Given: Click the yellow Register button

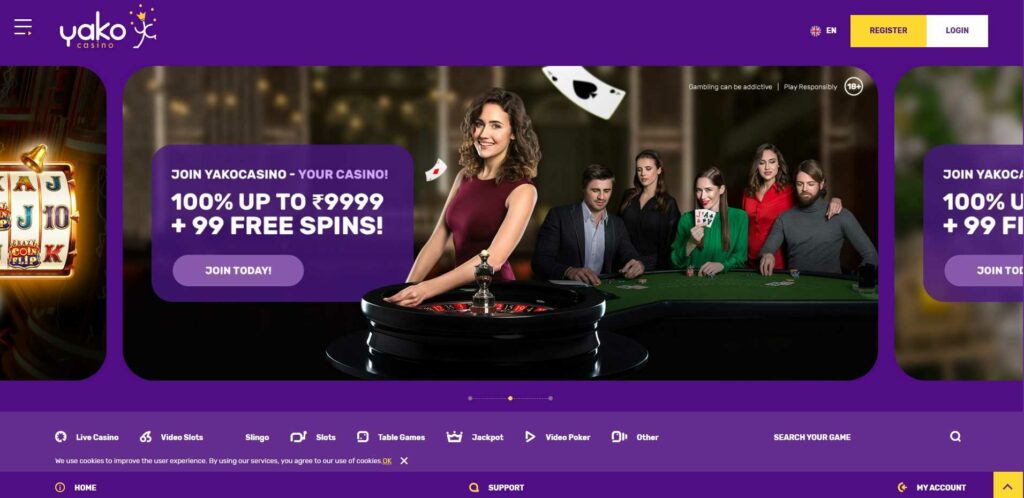Looking at the screenshot, I should click(x=888, y=31).
